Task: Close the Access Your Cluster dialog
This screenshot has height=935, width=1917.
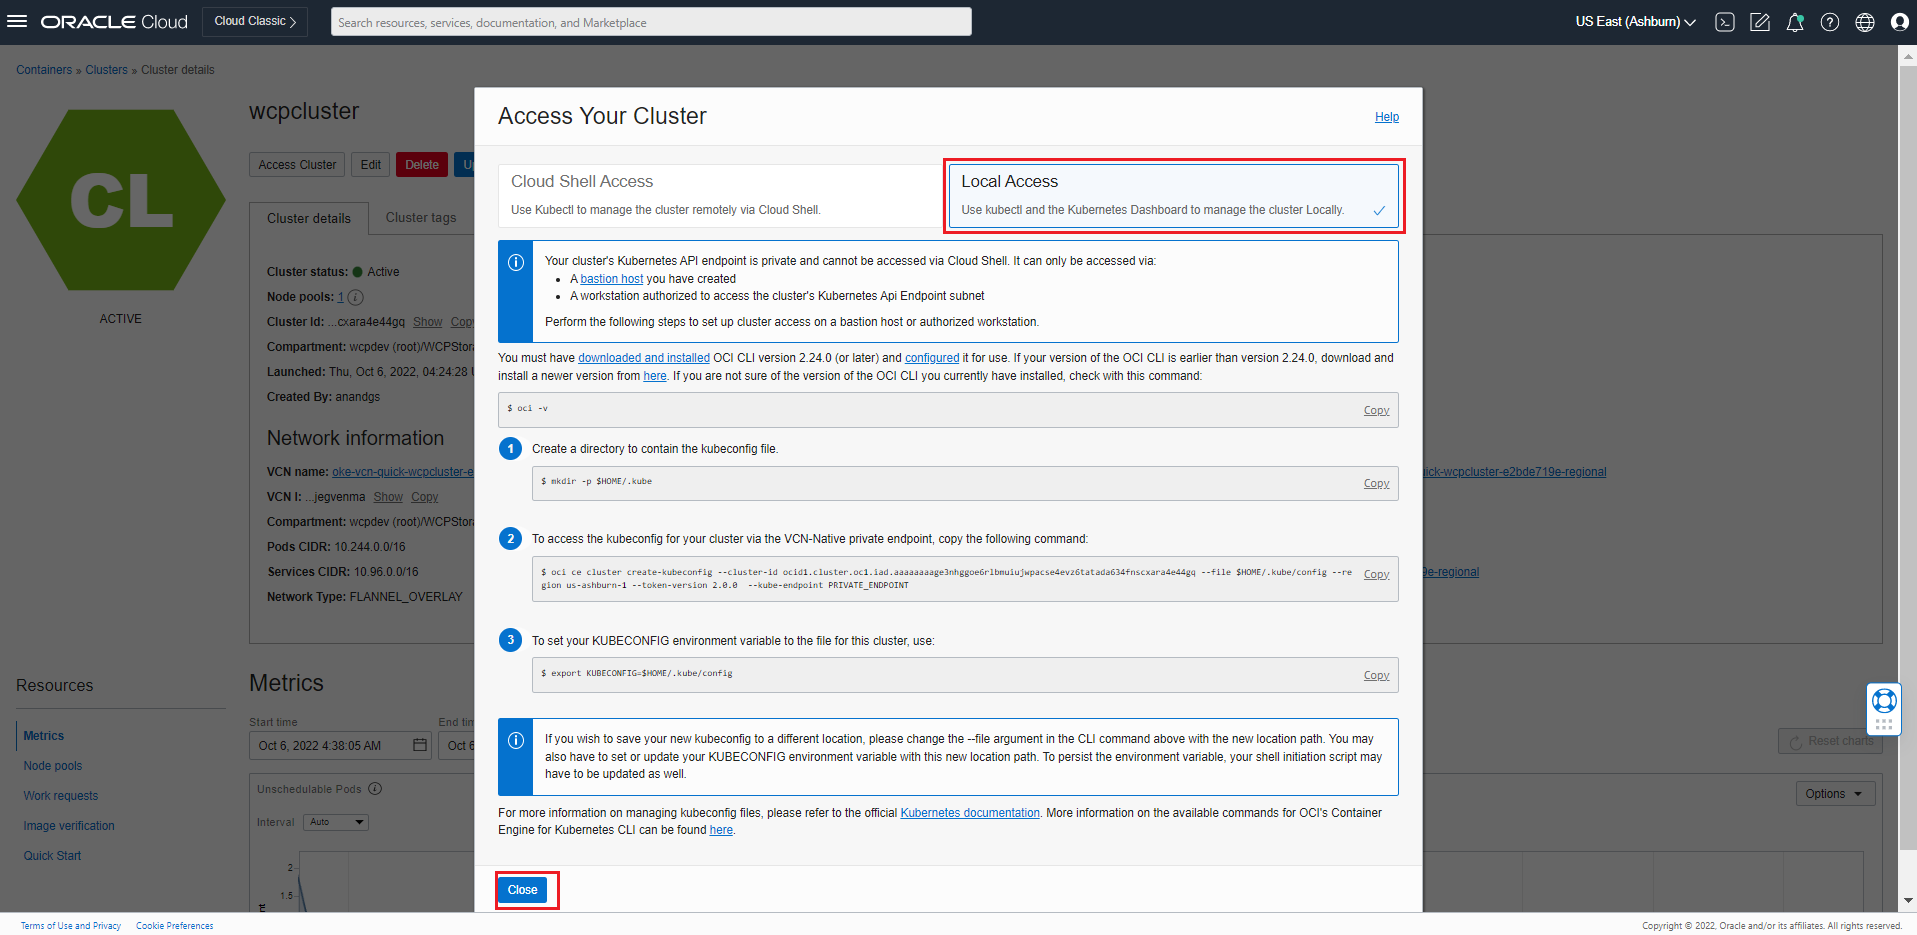Action: pos(522,890)
